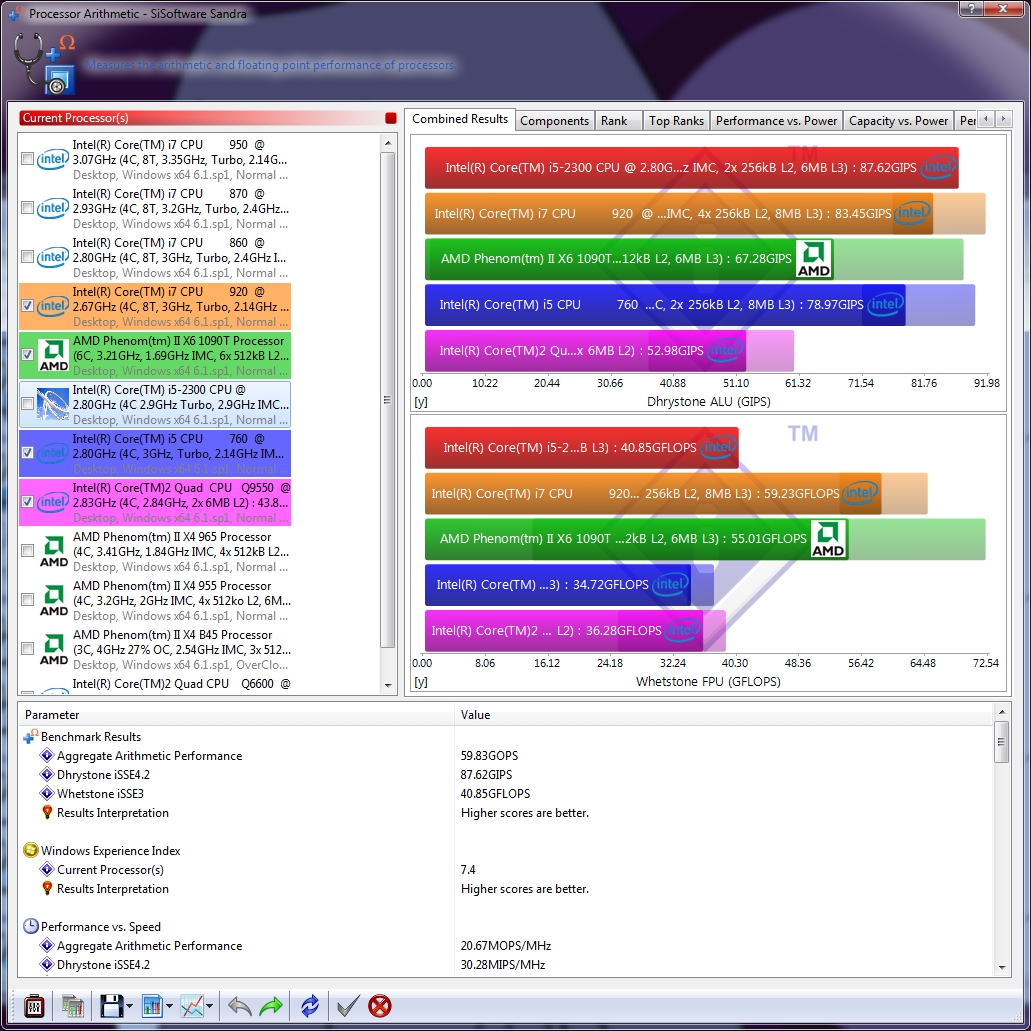Click the Benchmark Results section icon

coord(31,736)
